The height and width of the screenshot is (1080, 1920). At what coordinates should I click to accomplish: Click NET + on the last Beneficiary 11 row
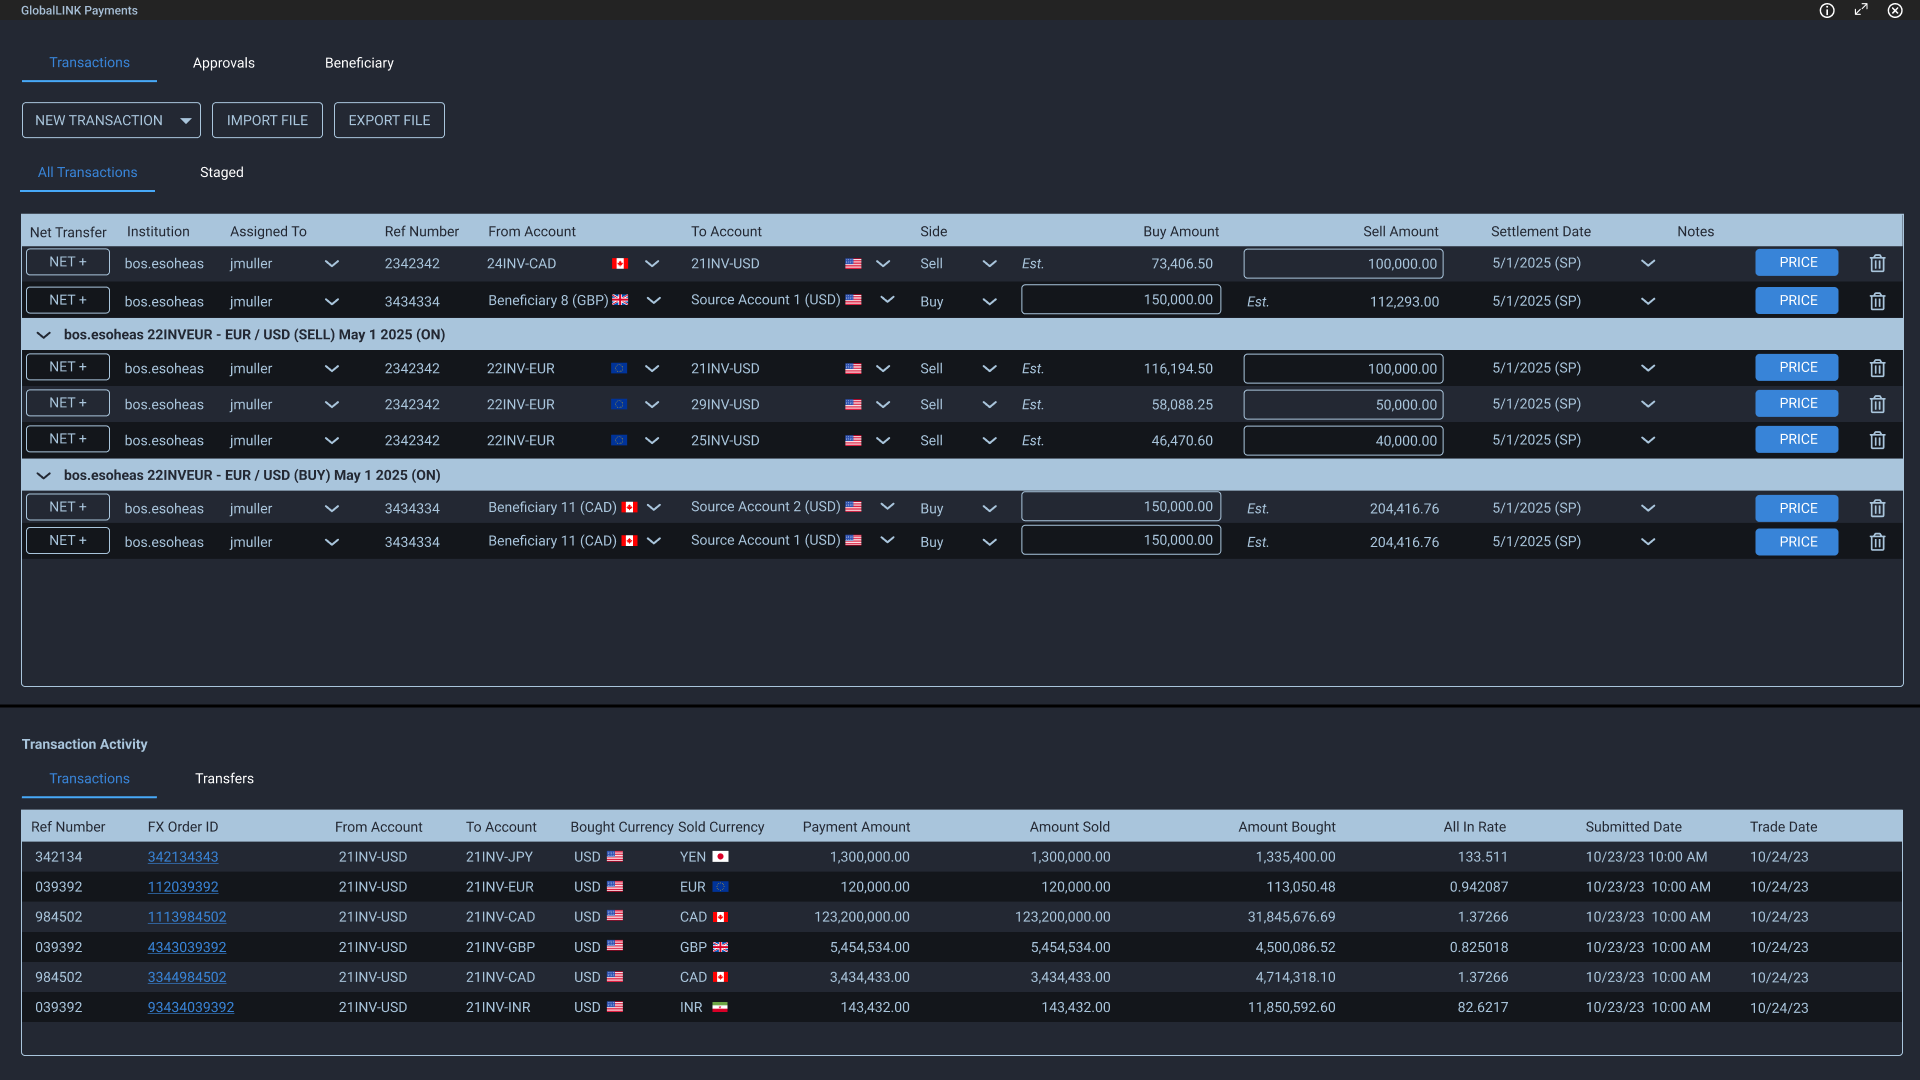(x=68, y=541)
